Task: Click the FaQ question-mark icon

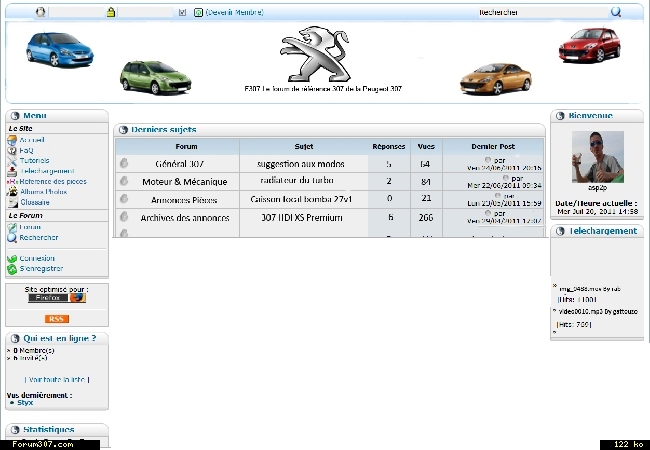Action: (12, 150)
